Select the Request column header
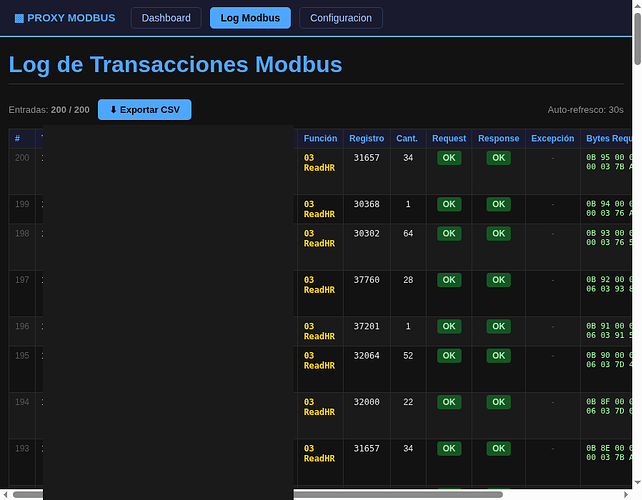Viewport: 642px width, 500px height. pyautogui.click(x=449, y=138)
